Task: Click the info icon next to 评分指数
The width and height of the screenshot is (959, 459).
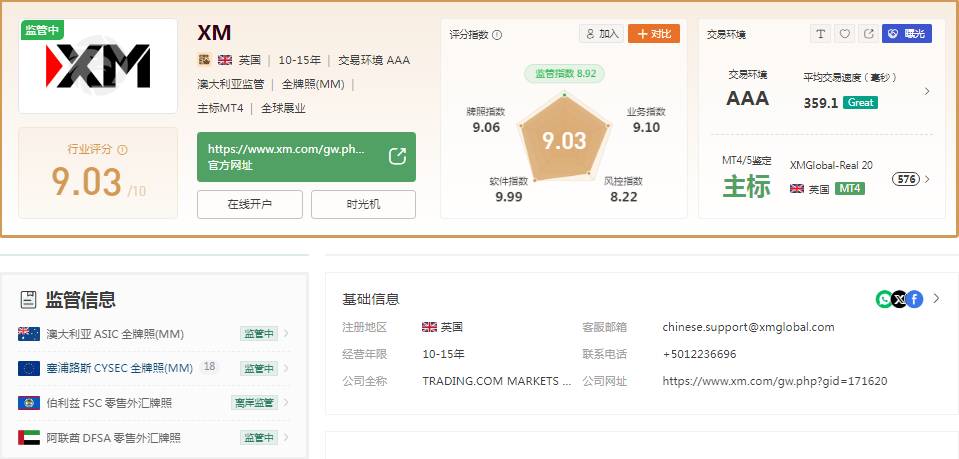Action: [x=497, y=35]
